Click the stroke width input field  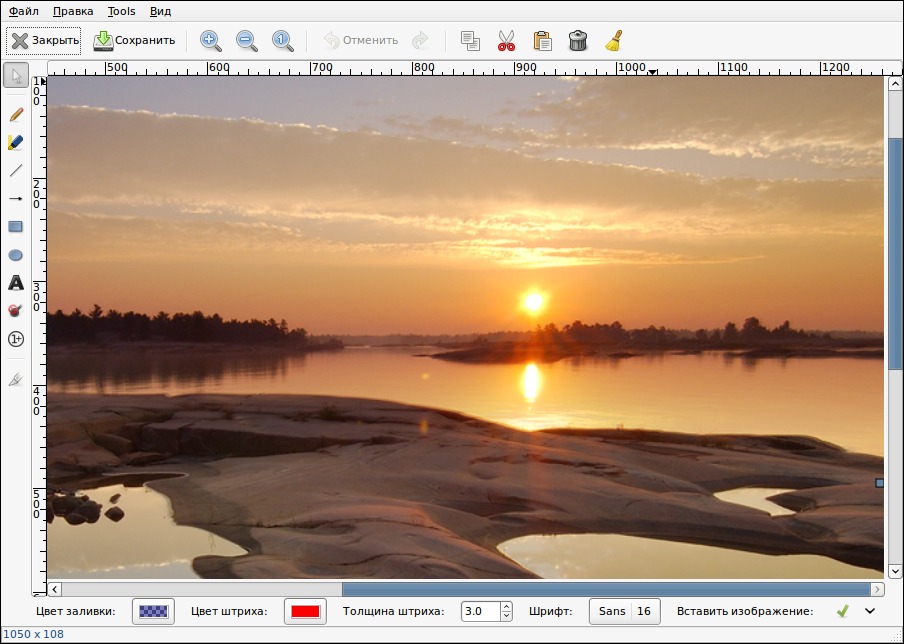click(x=481, y=611)
